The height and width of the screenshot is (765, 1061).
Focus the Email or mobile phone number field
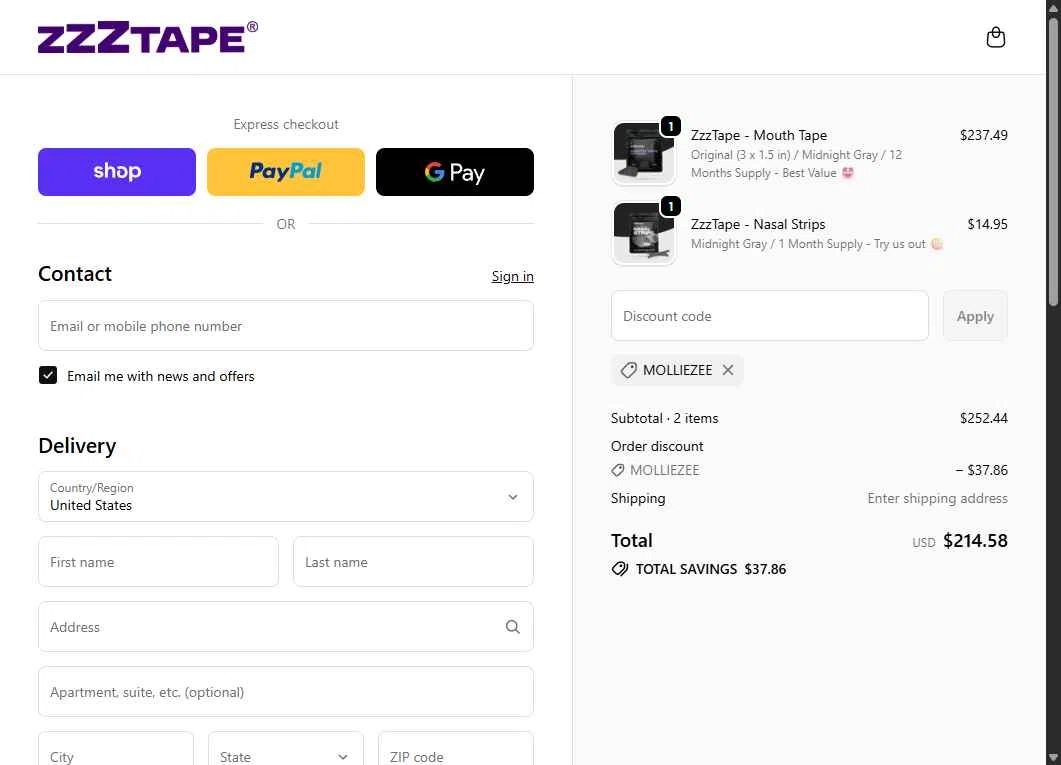[x=286, y=326]
